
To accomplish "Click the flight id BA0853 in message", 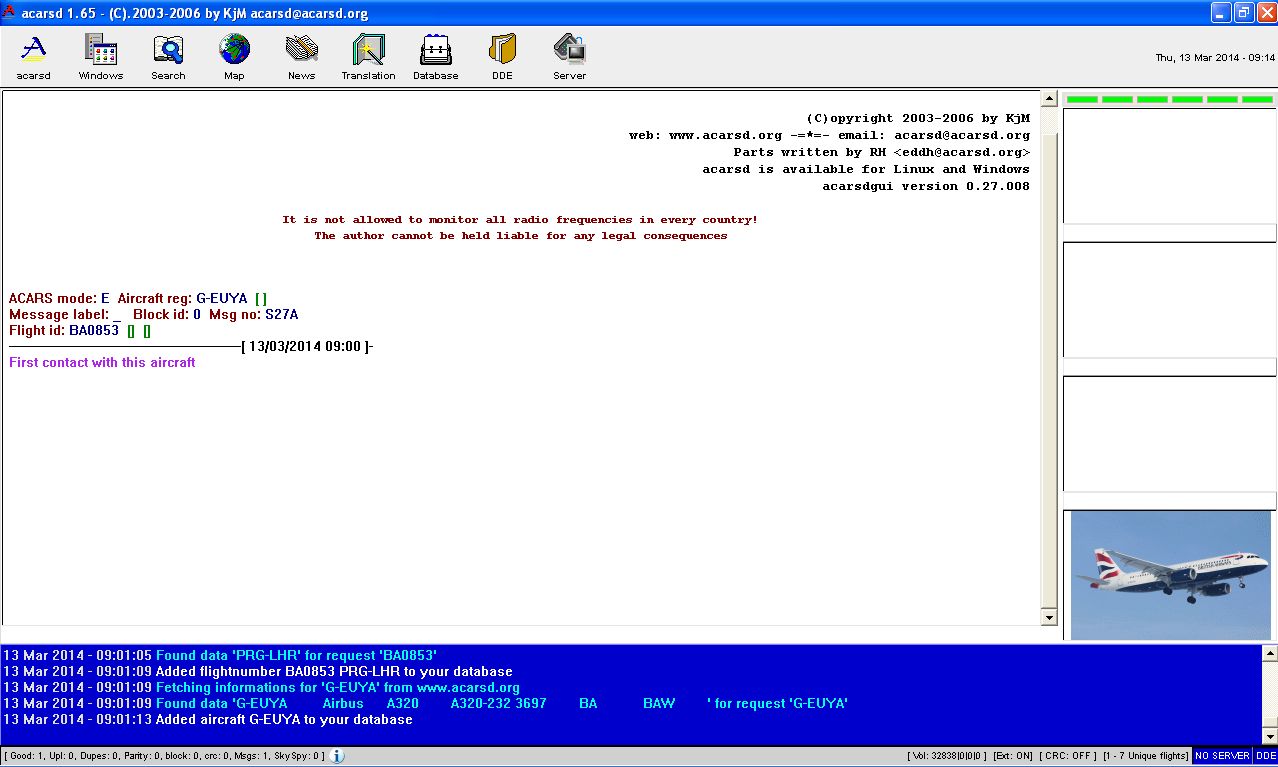I will (94, 330).
